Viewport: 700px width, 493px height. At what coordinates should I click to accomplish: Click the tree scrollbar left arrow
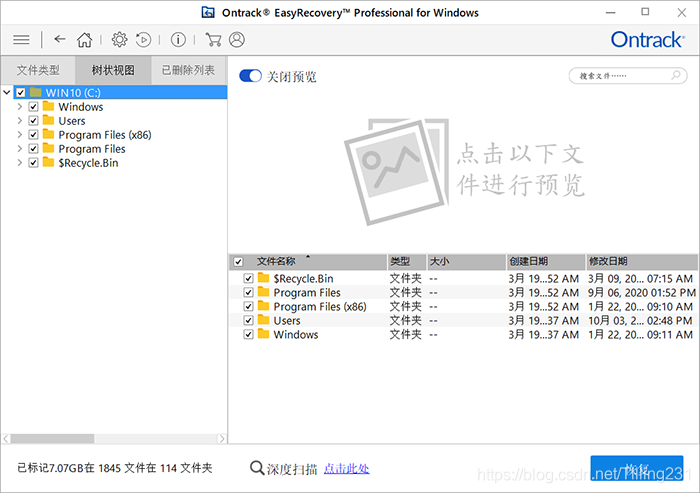pos(6,439)
